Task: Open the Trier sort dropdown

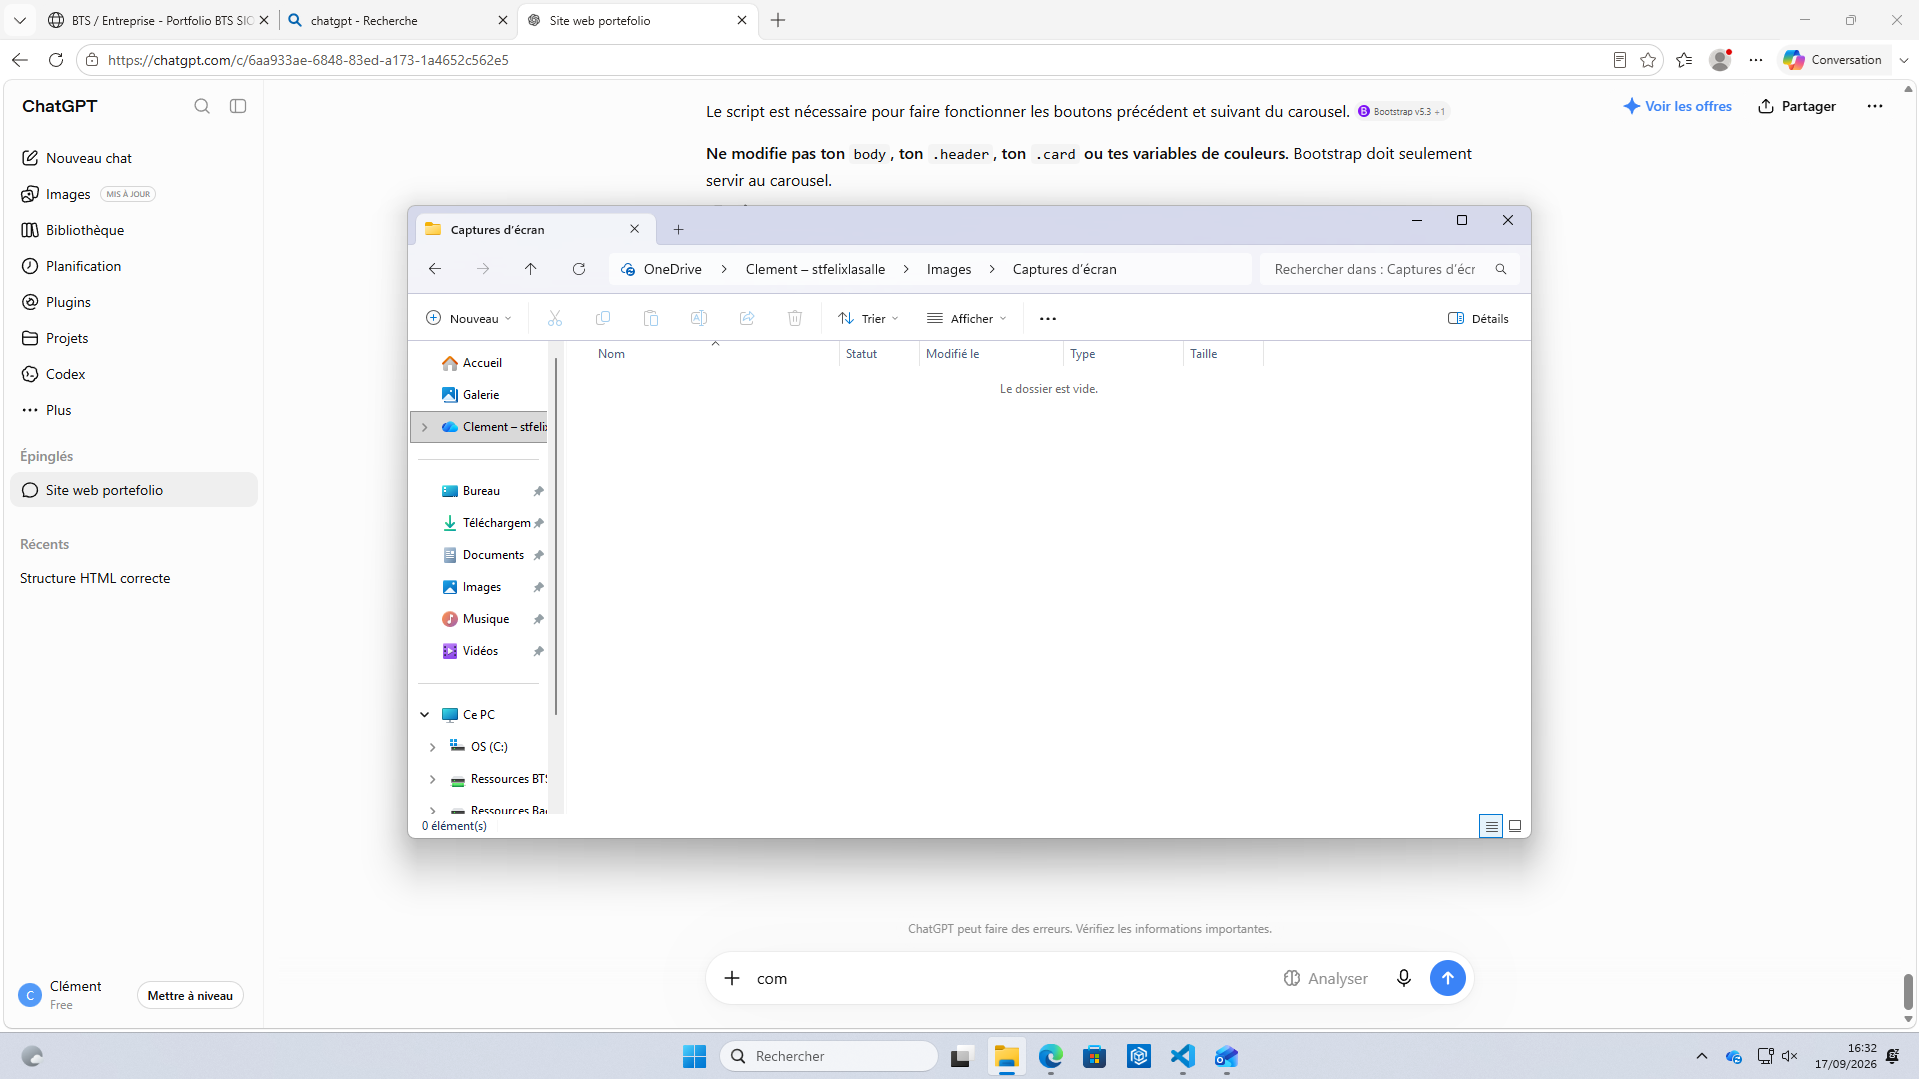Action: click(868, 318)
